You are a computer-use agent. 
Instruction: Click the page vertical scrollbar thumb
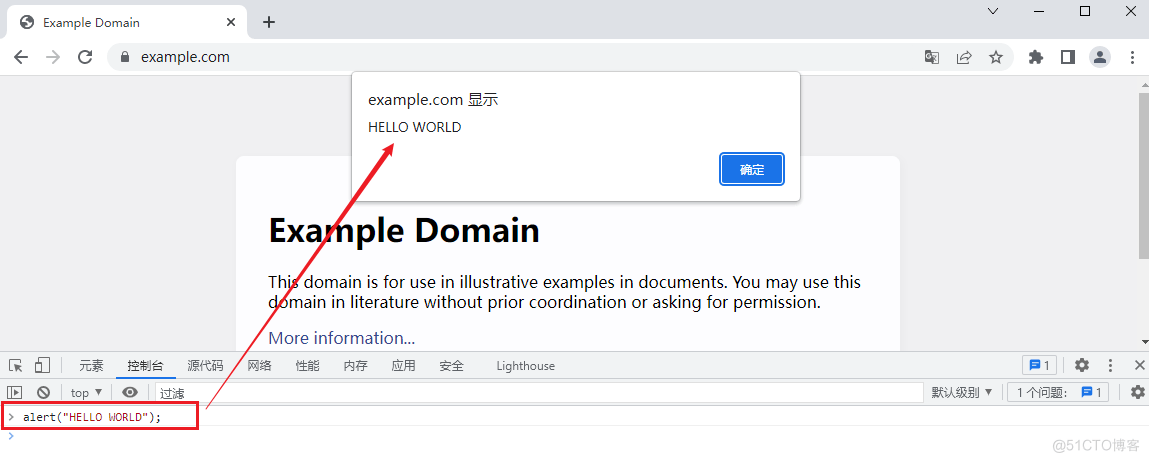pyautogui.click(x=1144, y=175)
